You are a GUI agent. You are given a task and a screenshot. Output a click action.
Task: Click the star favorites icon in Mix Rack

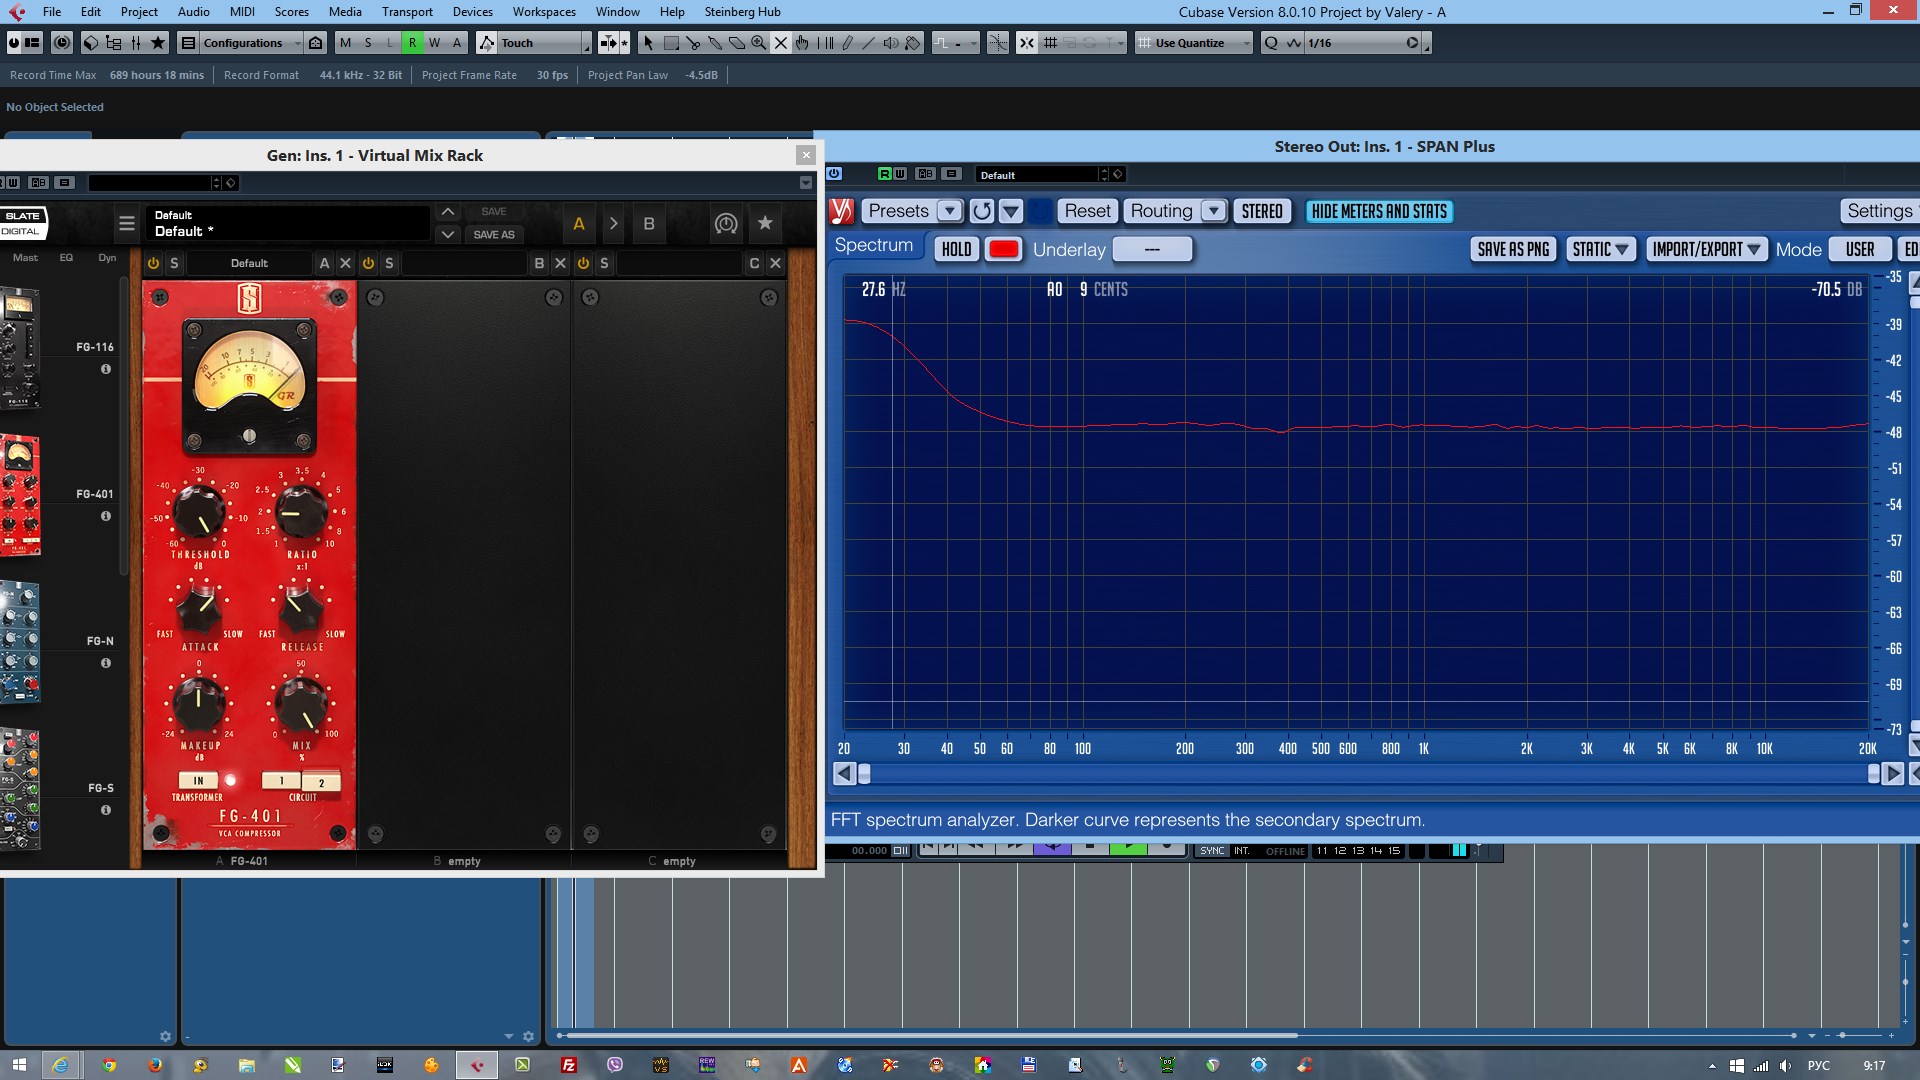point(765,223)
